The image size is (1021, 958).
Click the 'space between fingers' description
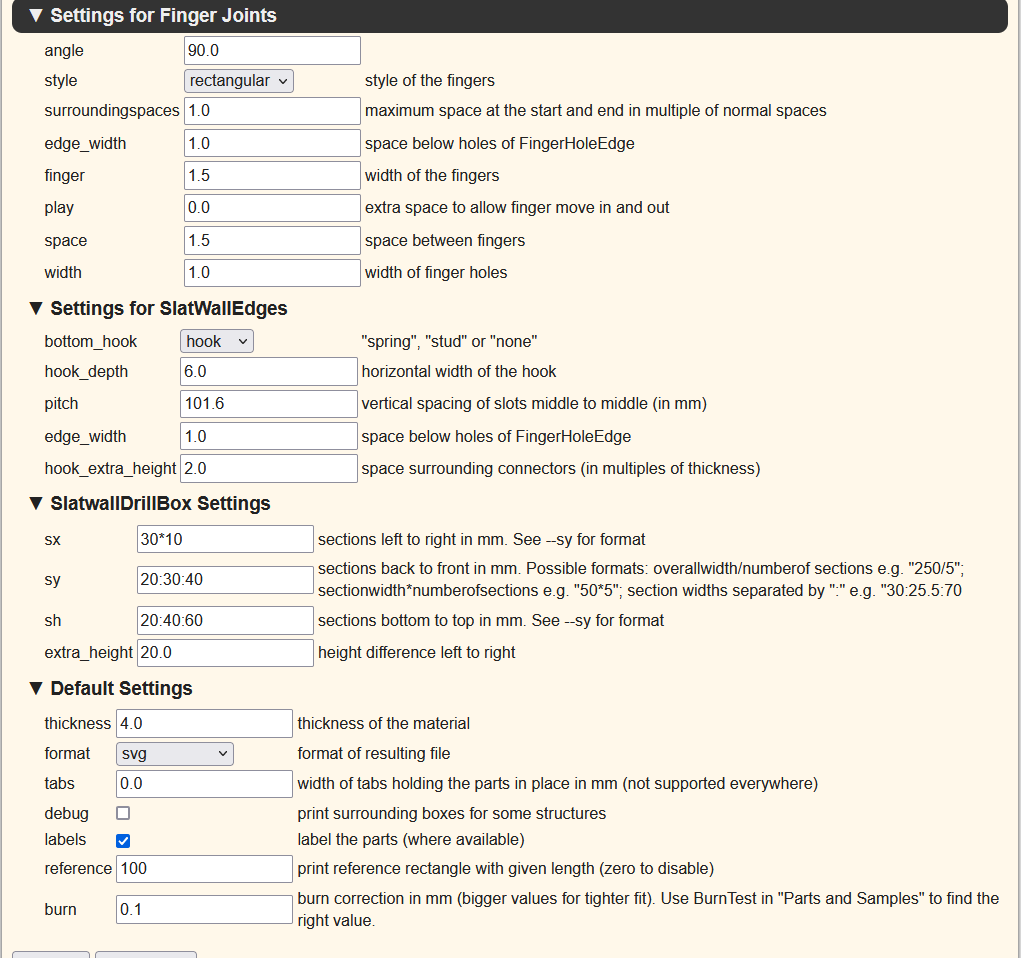click(445, 240)
